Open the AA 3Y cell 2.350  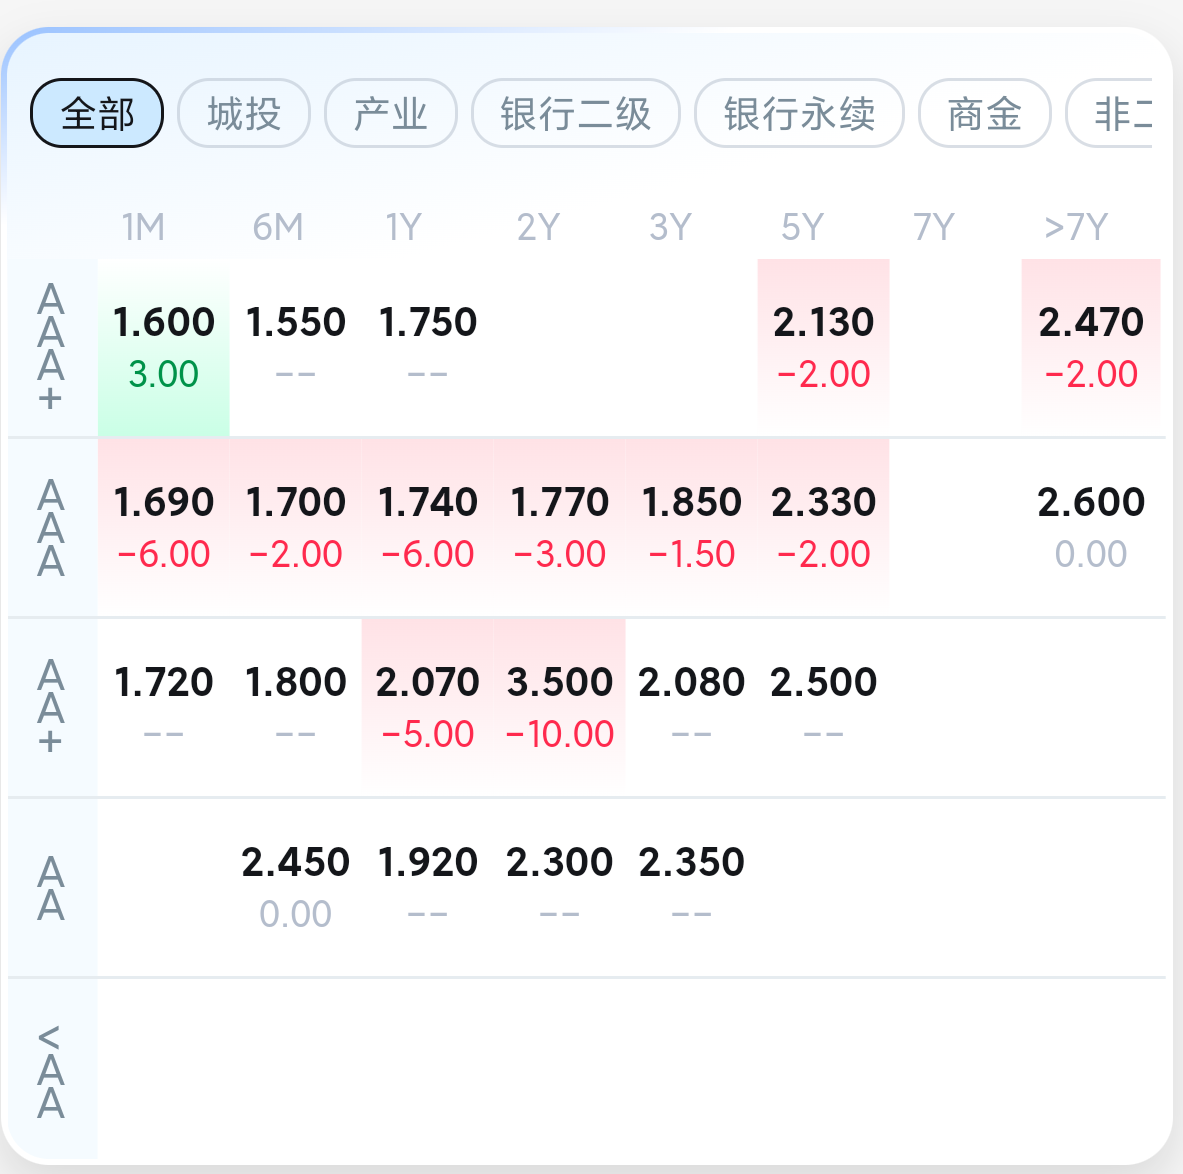tap(691, 887)
